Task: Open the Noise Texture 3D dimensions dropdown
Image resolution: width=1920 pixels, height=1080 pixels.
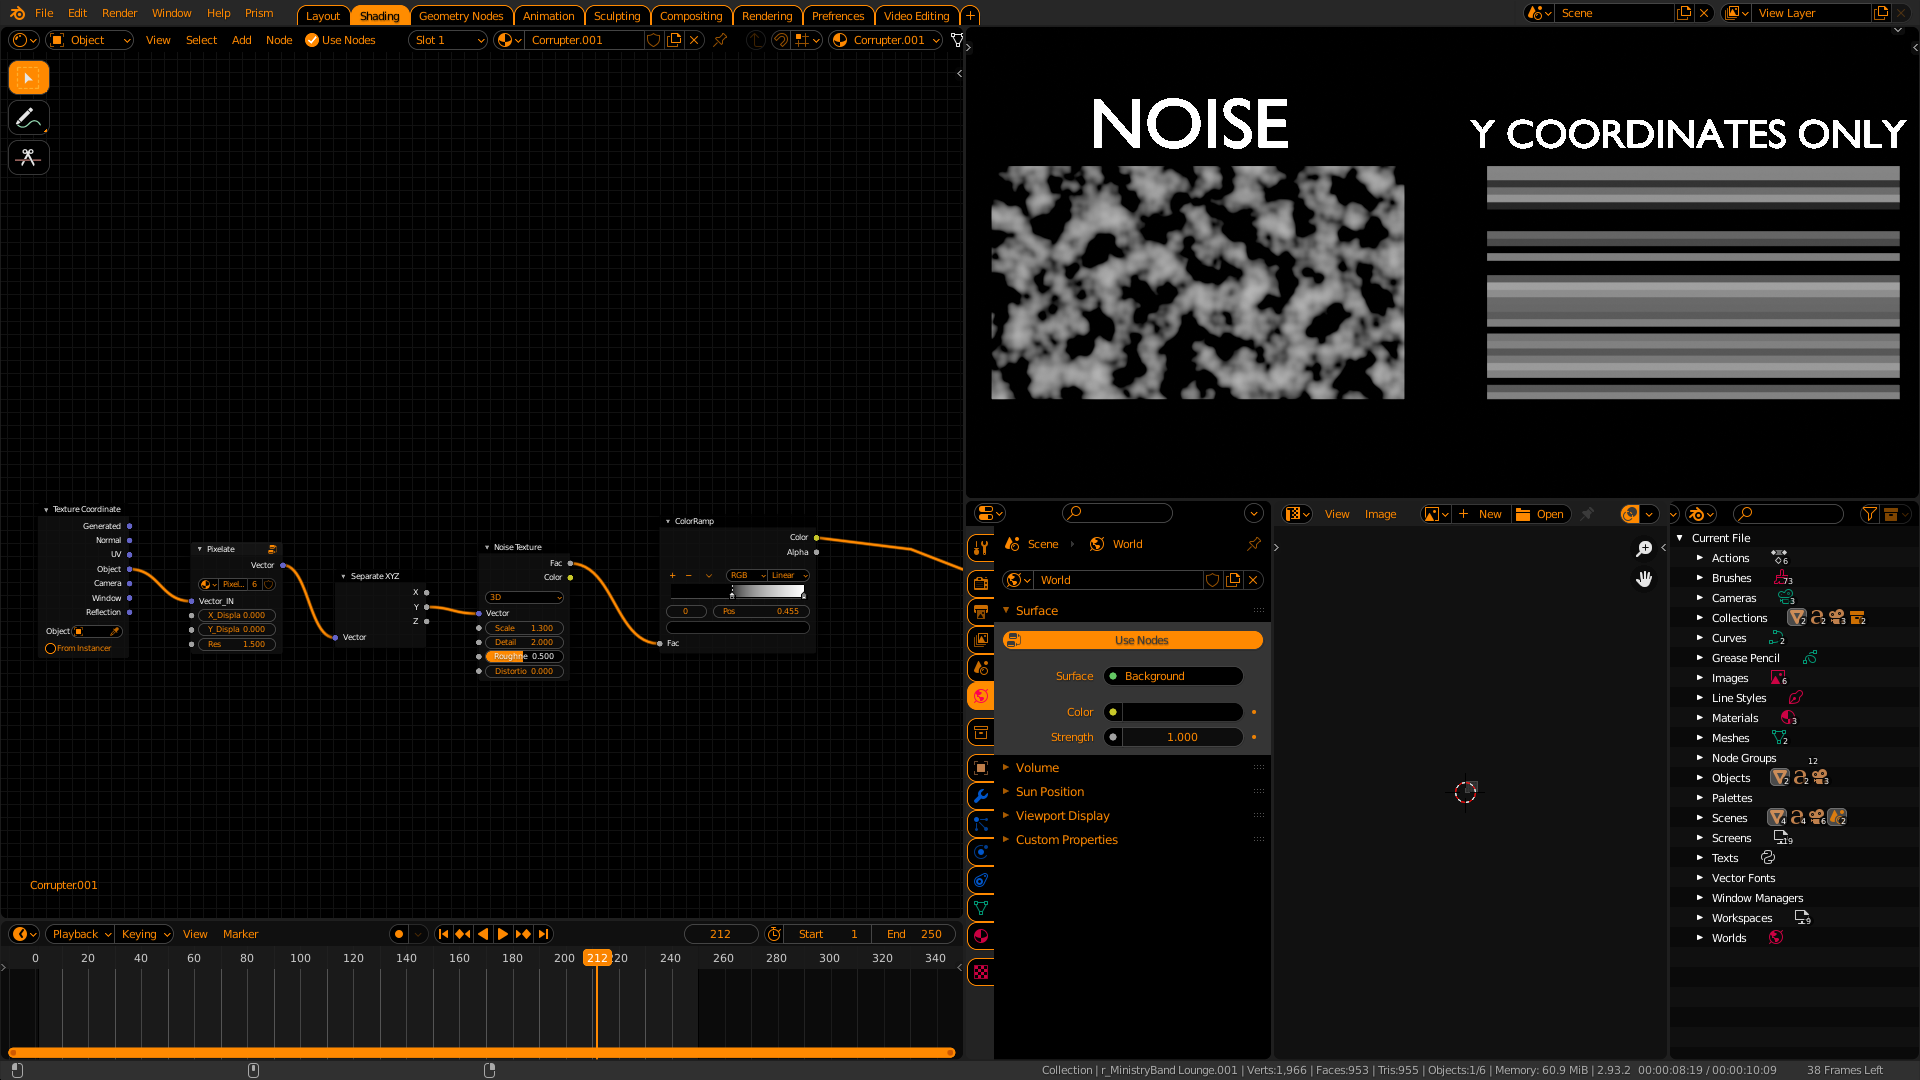Action: [x=525, y=597]
